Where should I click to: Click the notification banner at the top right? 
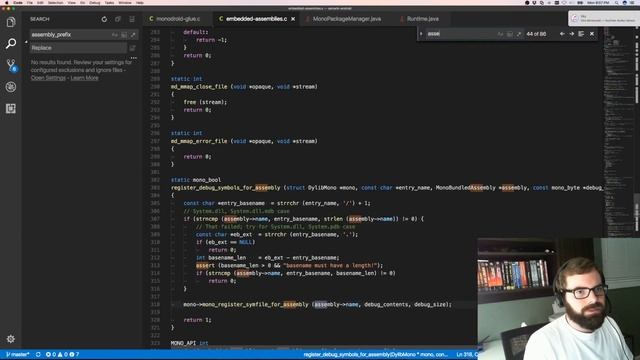pos(604,18)
